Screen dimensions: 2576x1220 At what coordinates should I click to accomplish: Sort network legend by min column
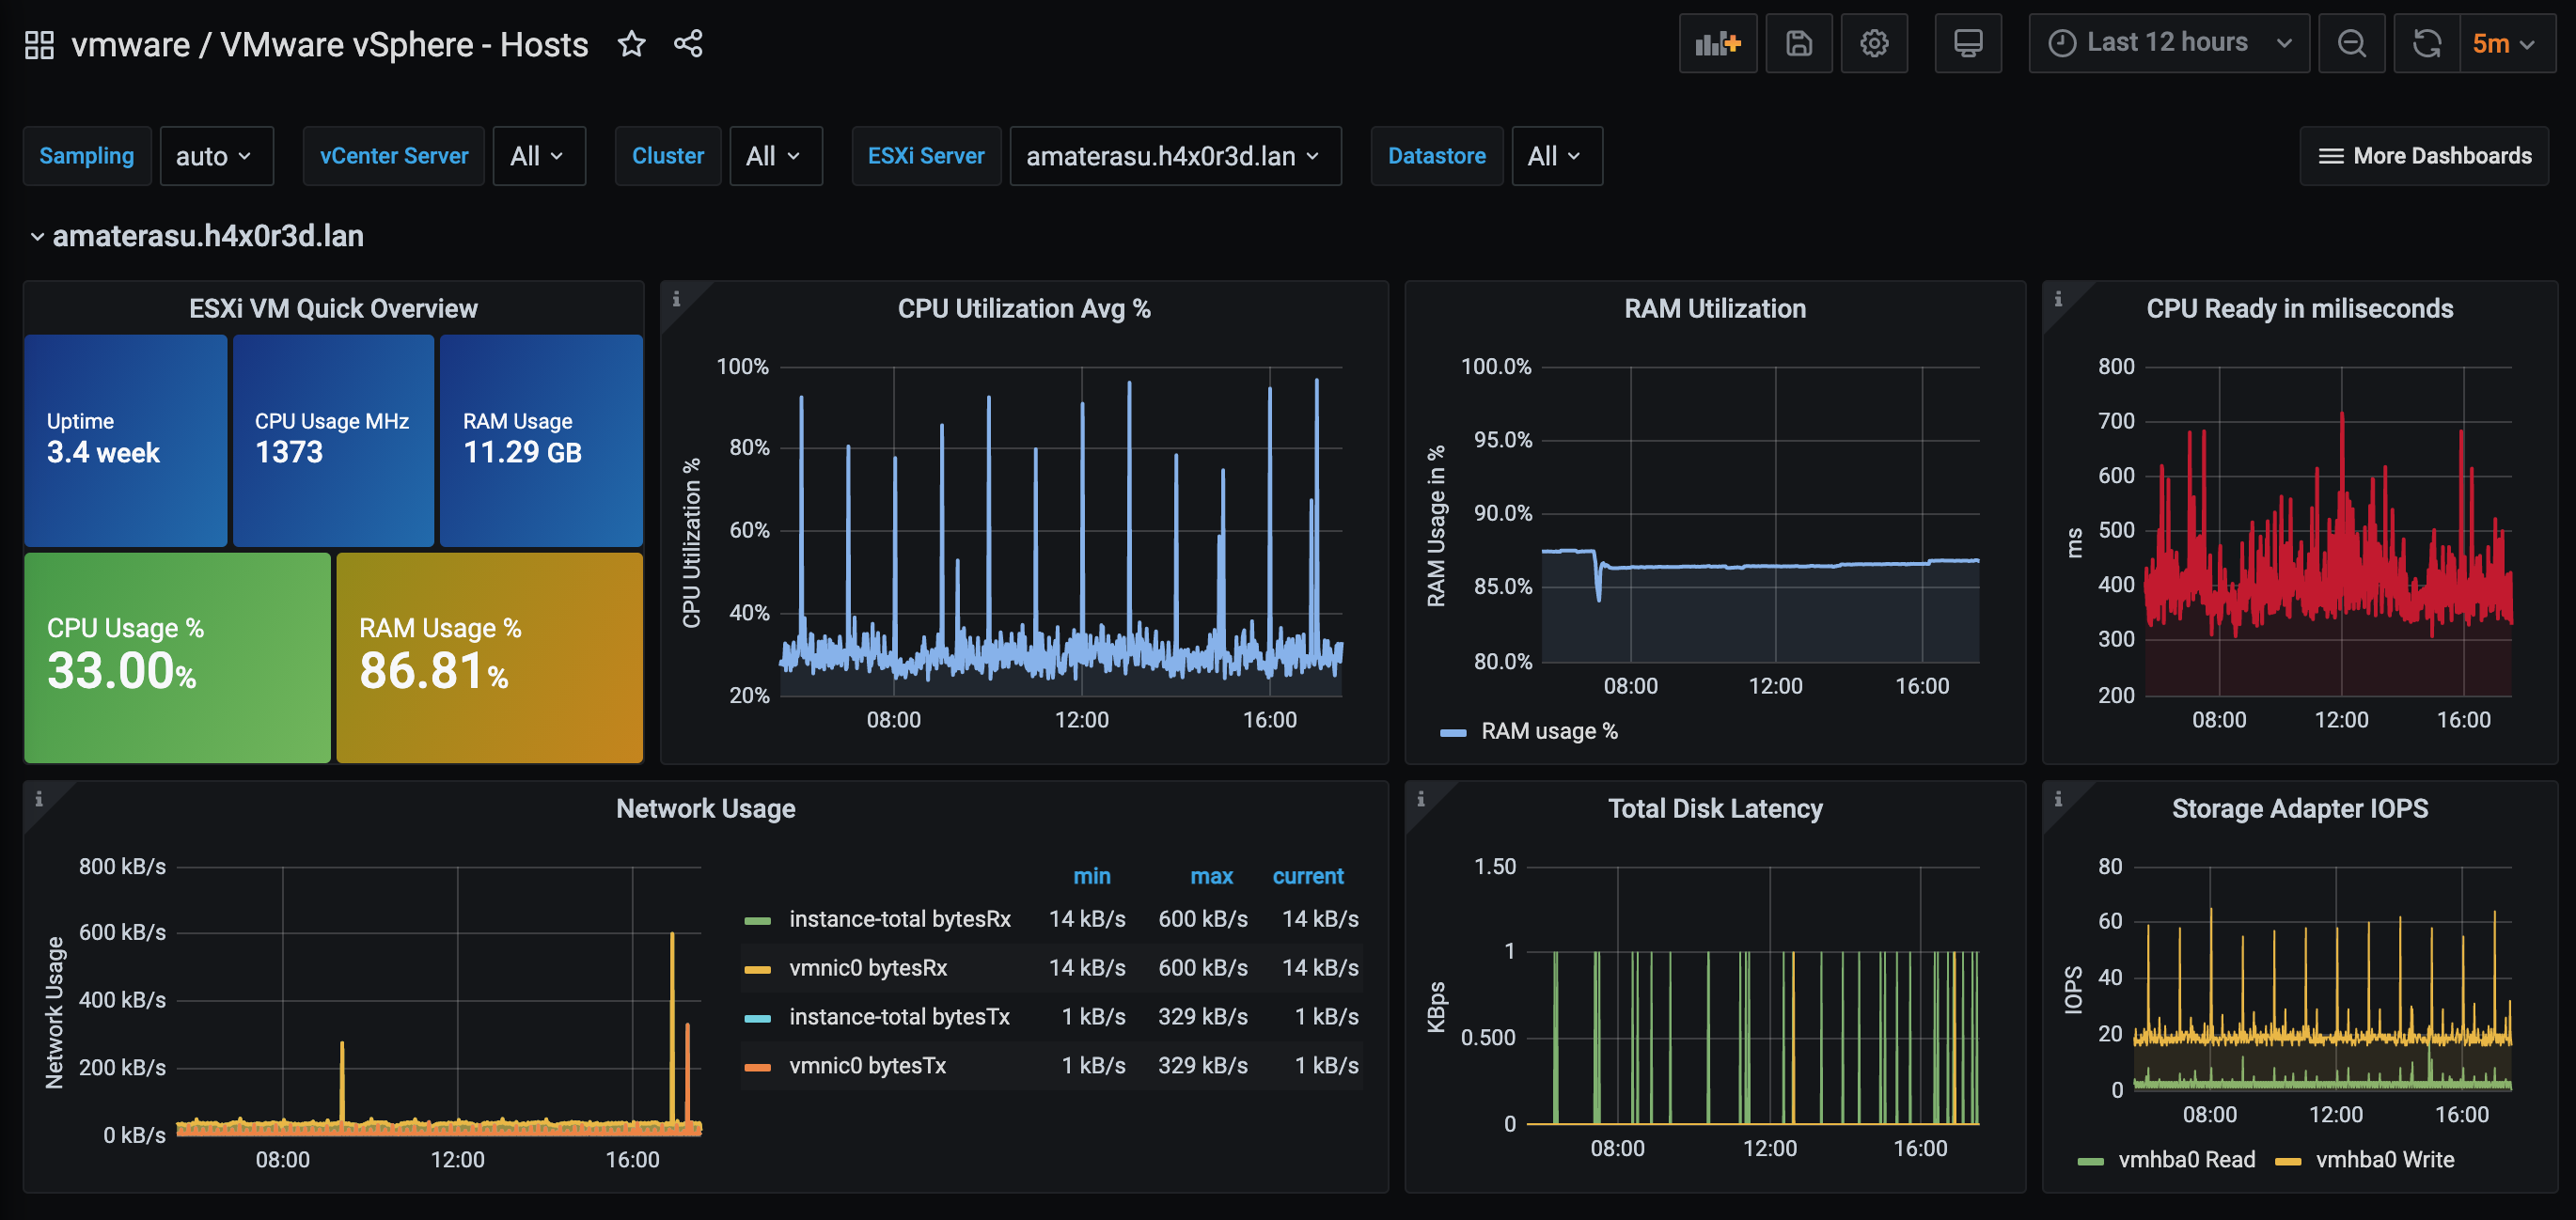click(x=1091, y=876)
